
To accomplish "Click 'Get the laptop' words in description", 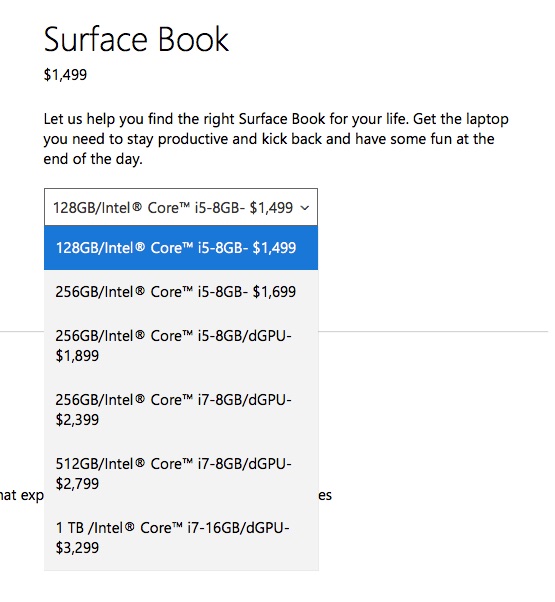I will point(461,119).
